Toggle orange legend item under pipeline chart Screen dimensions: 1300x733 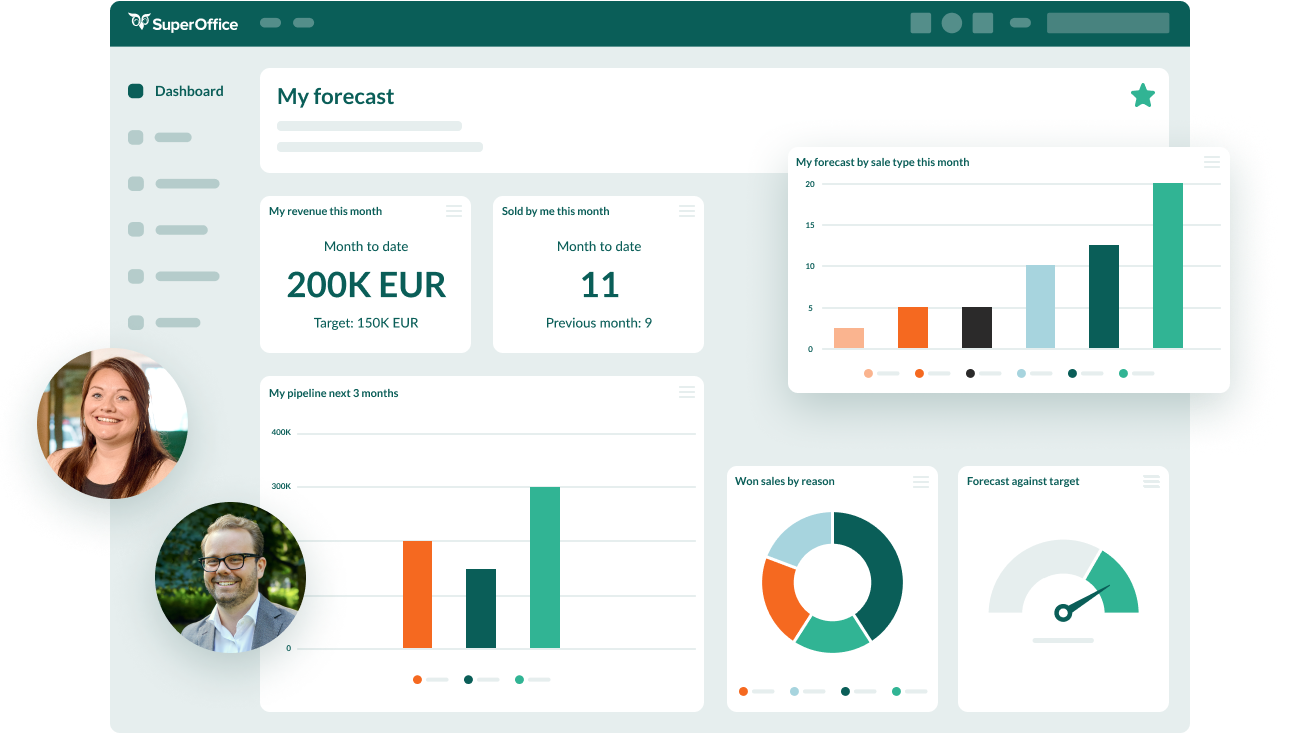click(417, 680)
